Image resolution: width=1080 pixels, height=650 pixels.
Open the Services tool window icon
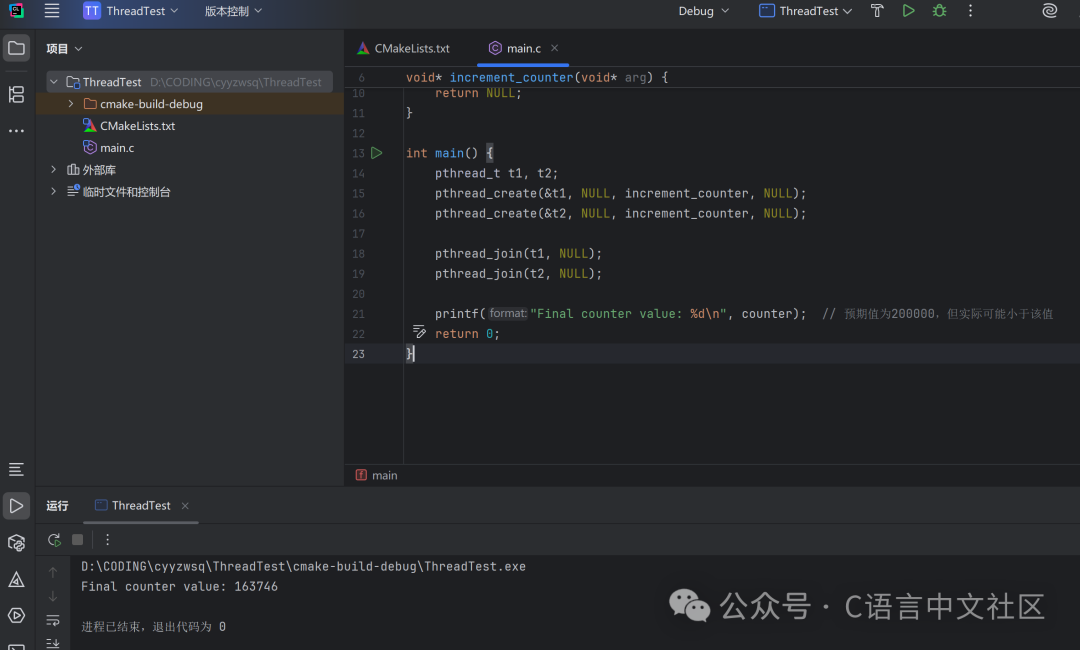(17, 616)
